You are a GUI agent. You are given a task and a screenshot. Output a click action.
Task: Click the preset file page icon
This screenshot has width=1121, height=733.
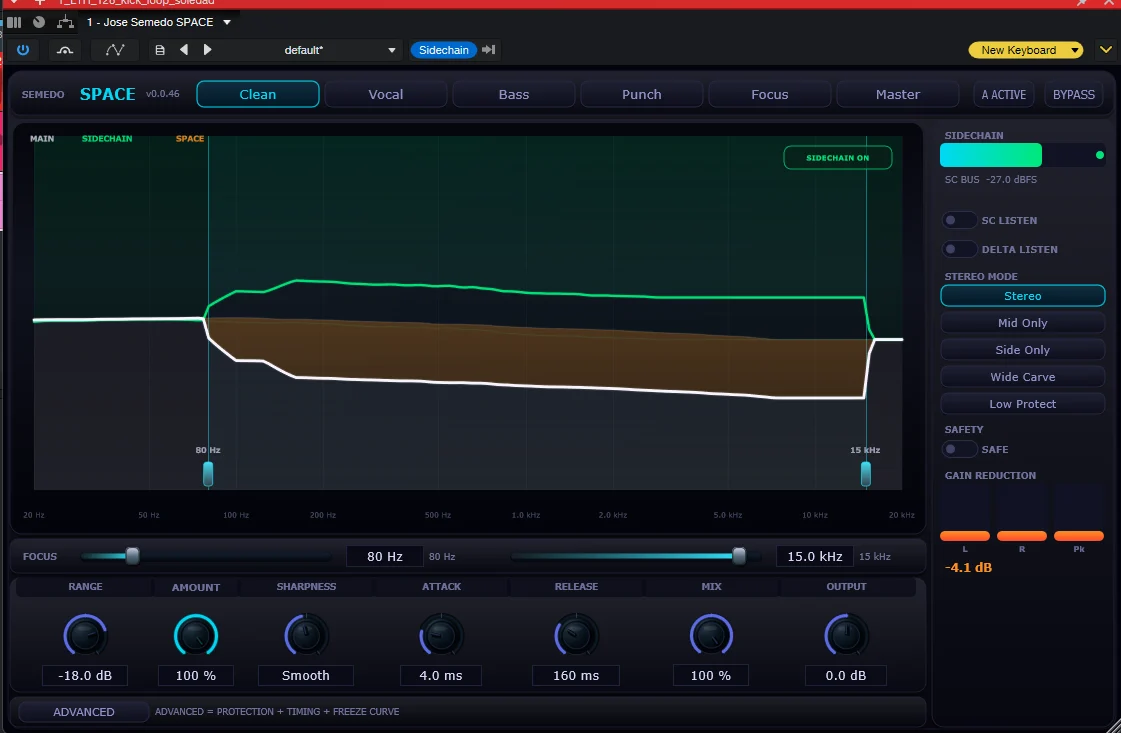pyautogui.click(x=160, y=50)
